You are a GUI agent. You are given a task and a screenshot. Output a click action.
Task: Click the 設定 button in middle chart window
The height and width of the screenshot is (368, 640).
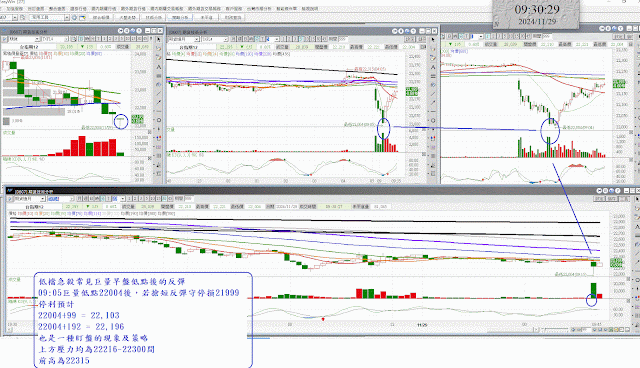click(409, 39)
